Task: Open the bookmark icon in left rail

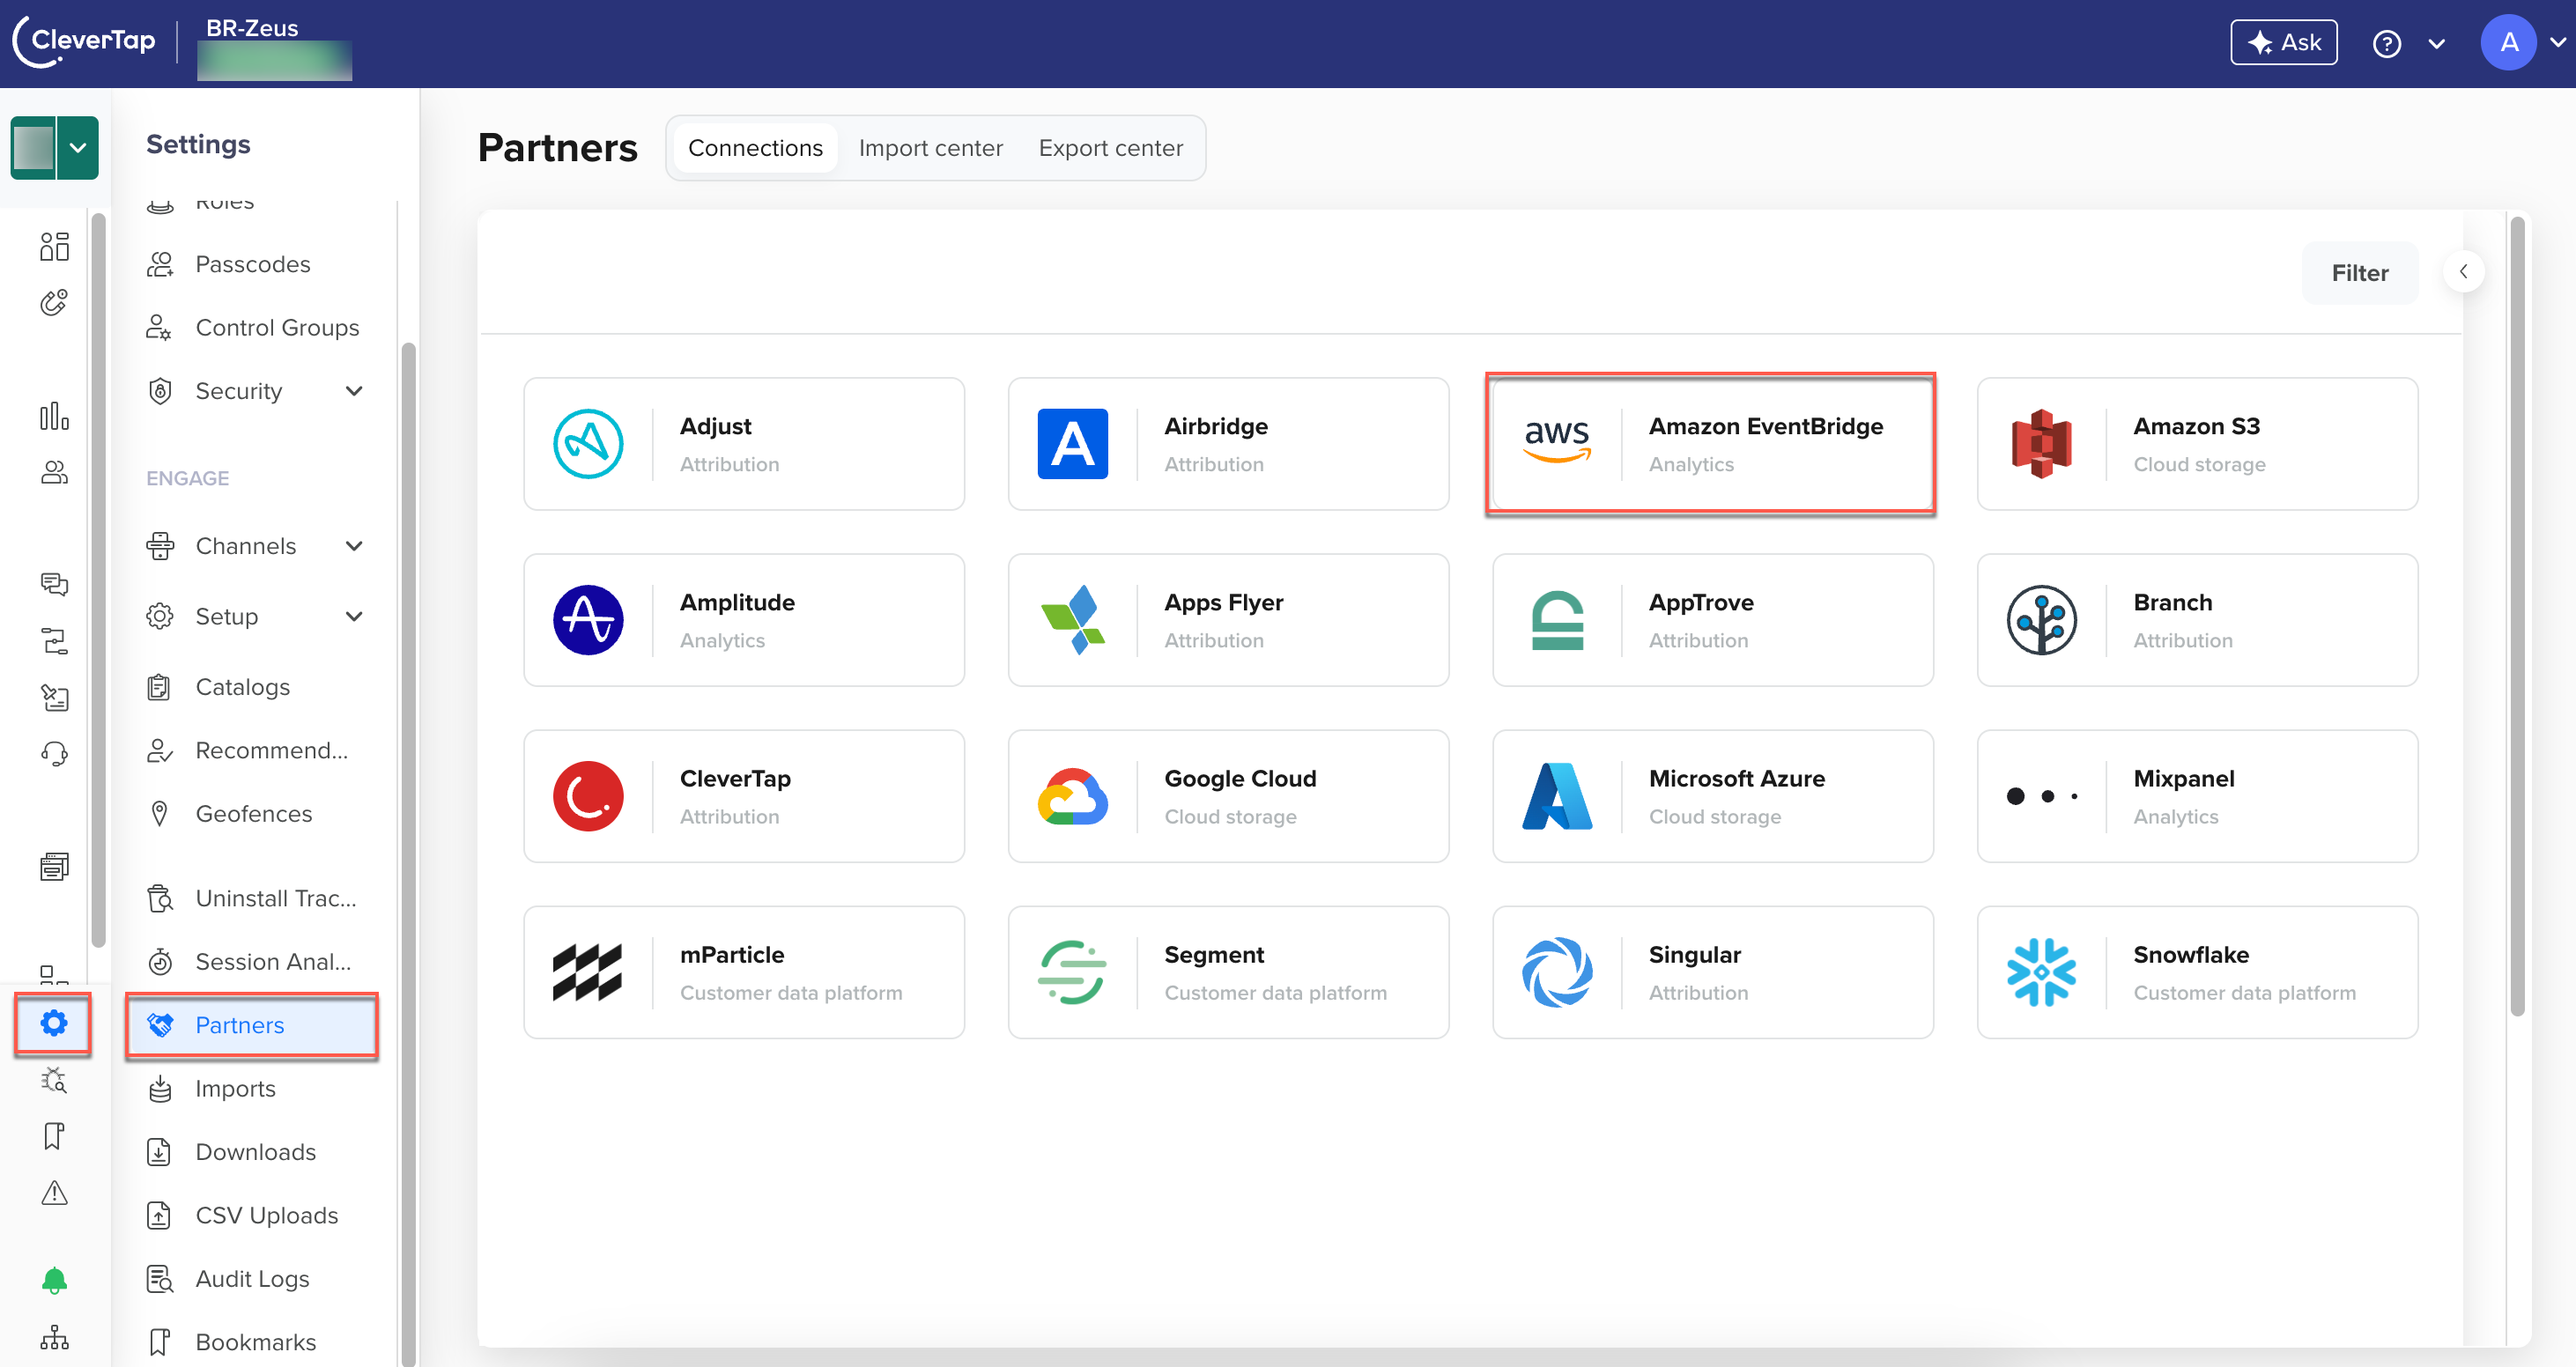Action: tap(54, 1136)
